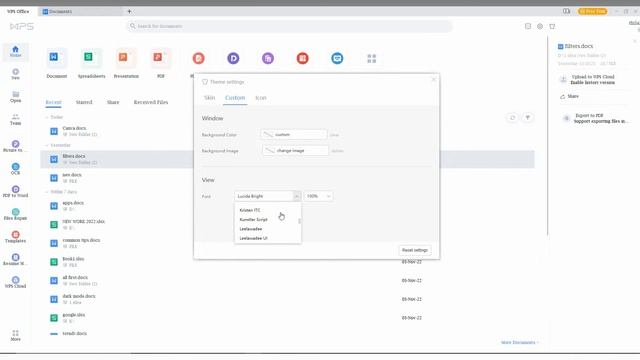640x360 pixels.
Task: Open Files Repair tool in sidebar
Action: pyautogui.click(x=16, y=214)
